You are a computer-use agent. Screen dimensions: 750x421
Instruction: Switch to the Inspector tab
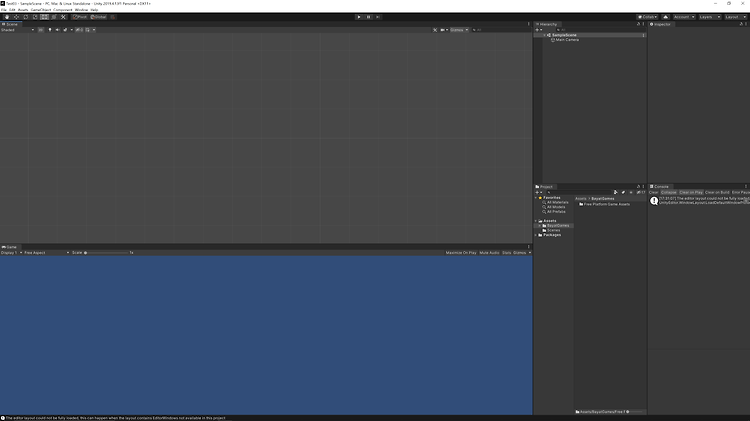pyautogui.click(x=660, y=24)
